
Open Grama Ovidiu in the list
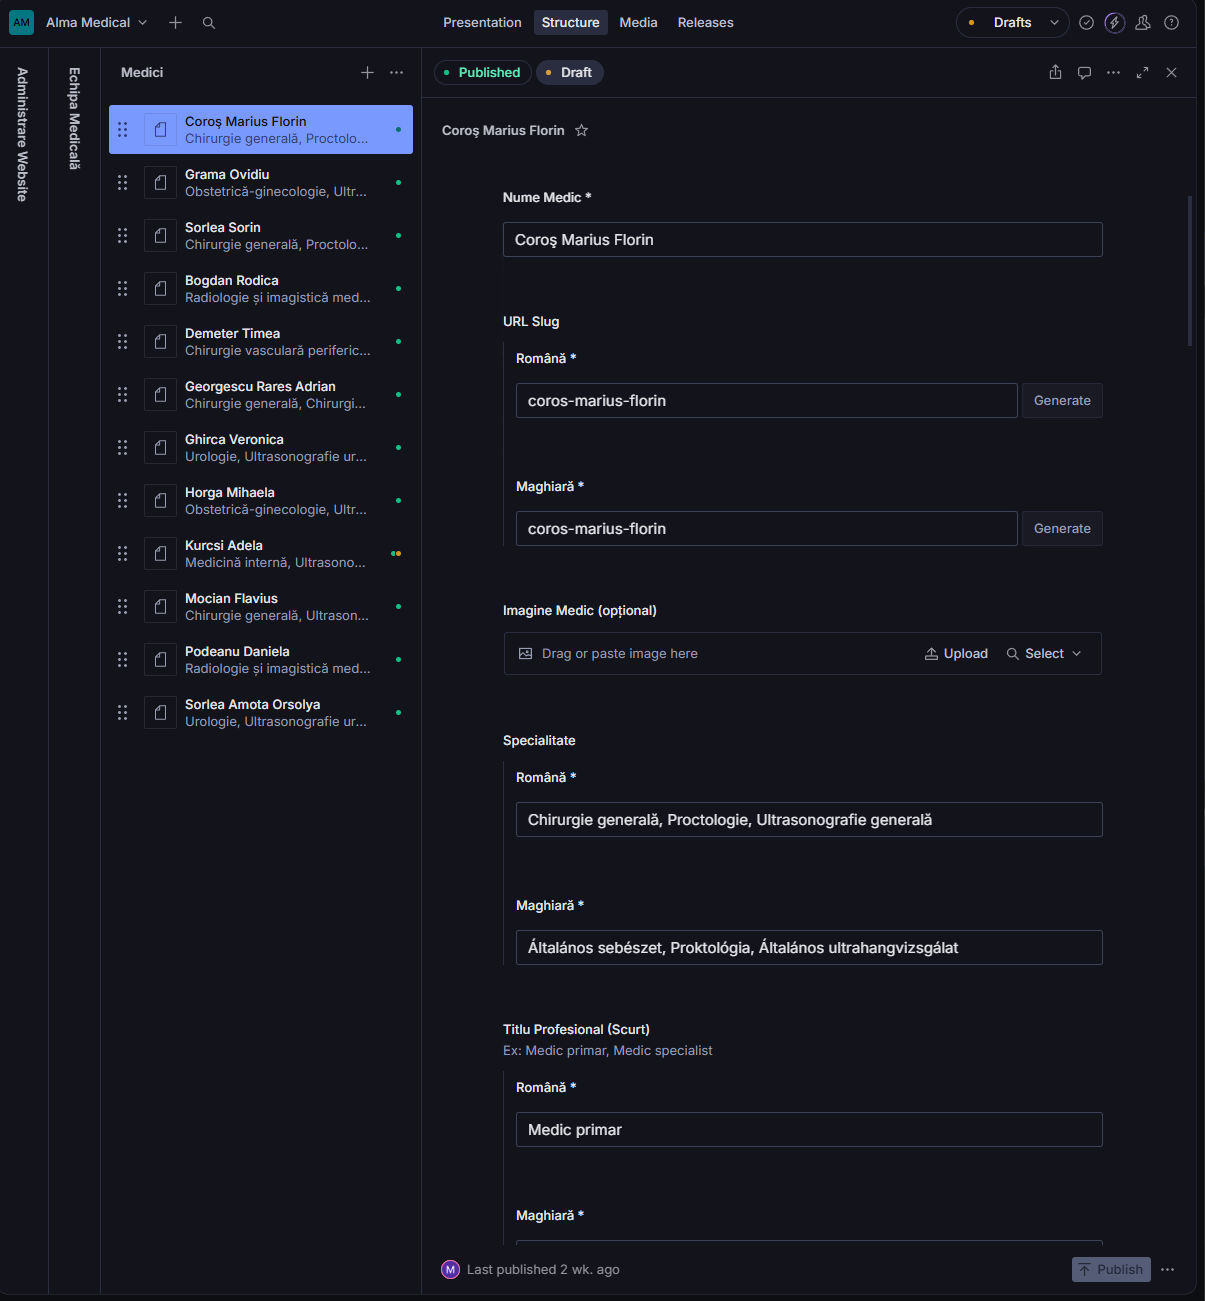(261, 182)
